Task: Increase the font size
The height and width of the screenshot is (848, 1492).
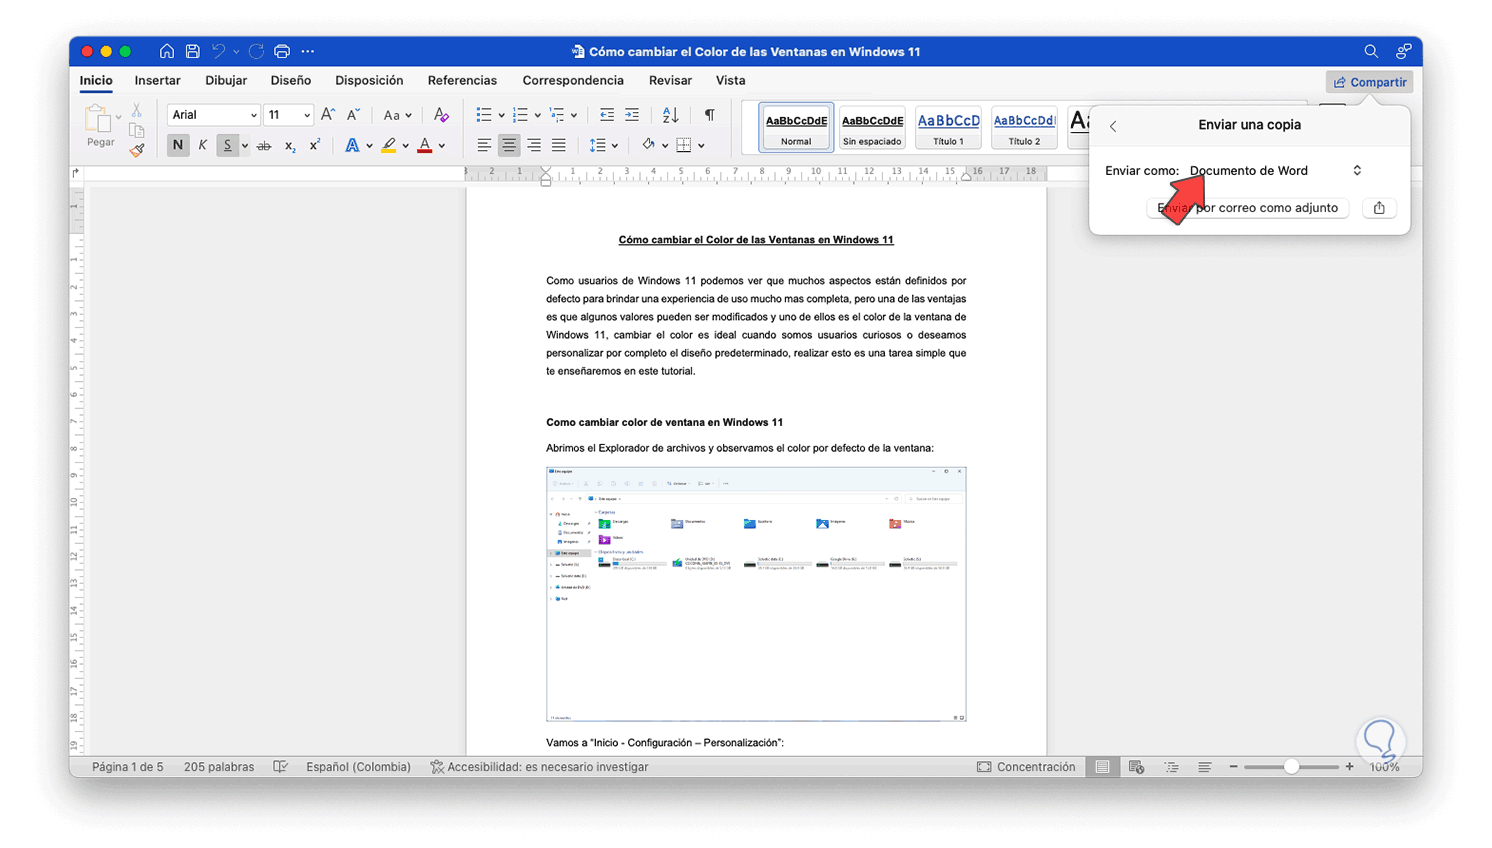Action: pyautogui.click(x=327, y=115)
